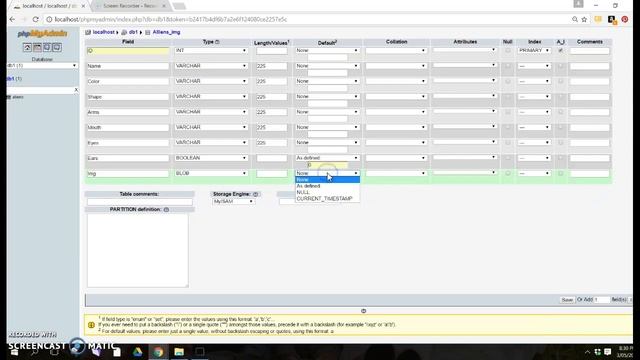Click the browser zoom magnifier icon

click(x=575, y=19)
